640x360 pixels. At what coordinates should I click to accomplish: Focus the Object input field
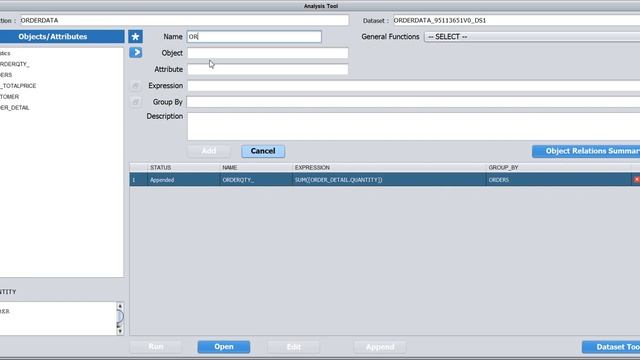pyautogui.click(x=268, y=53)
